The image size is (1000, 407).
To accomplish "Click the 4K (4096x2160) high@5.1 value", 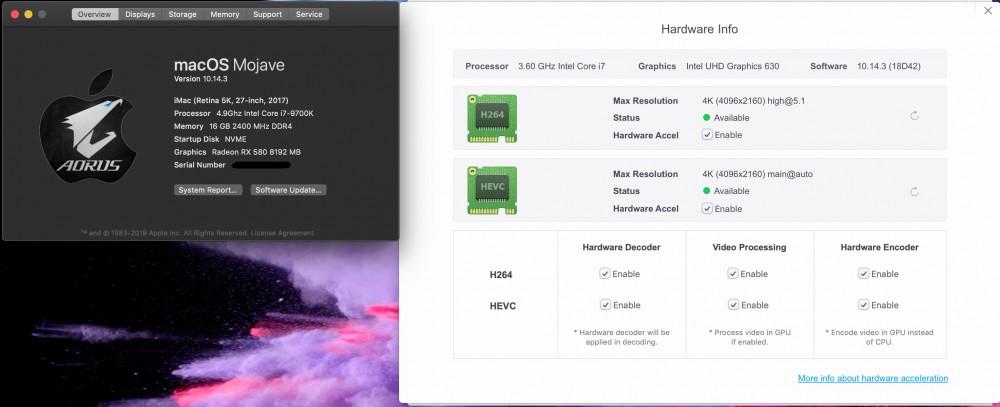I will pyautogui.click(x=753, y=101).
